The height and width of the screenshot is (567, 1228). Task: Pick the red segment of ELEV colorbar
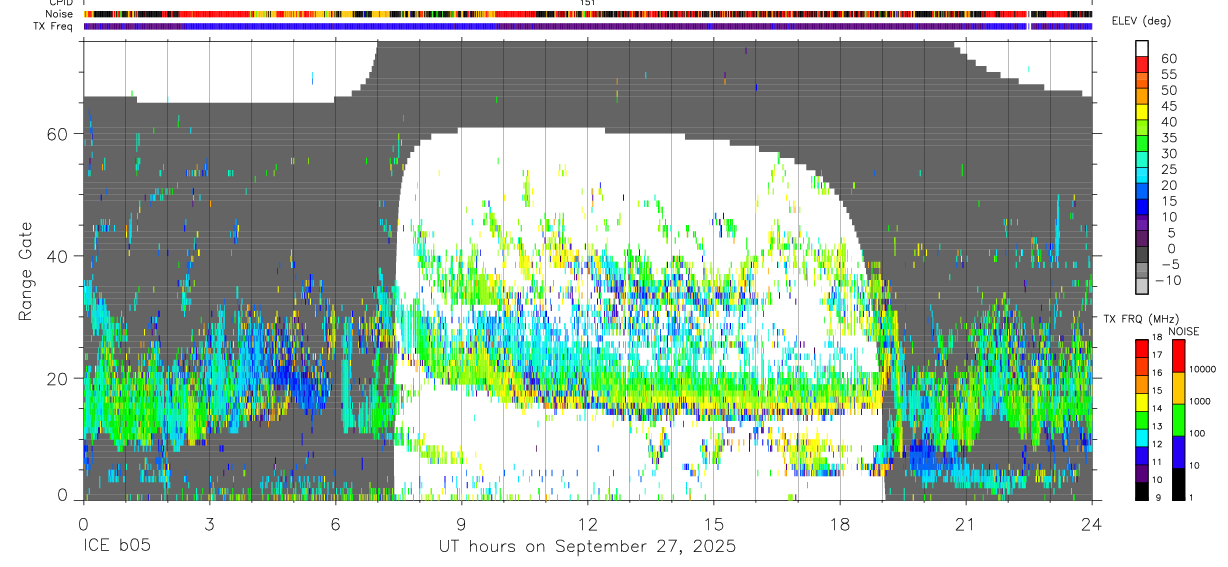(x=1142, y=64)
